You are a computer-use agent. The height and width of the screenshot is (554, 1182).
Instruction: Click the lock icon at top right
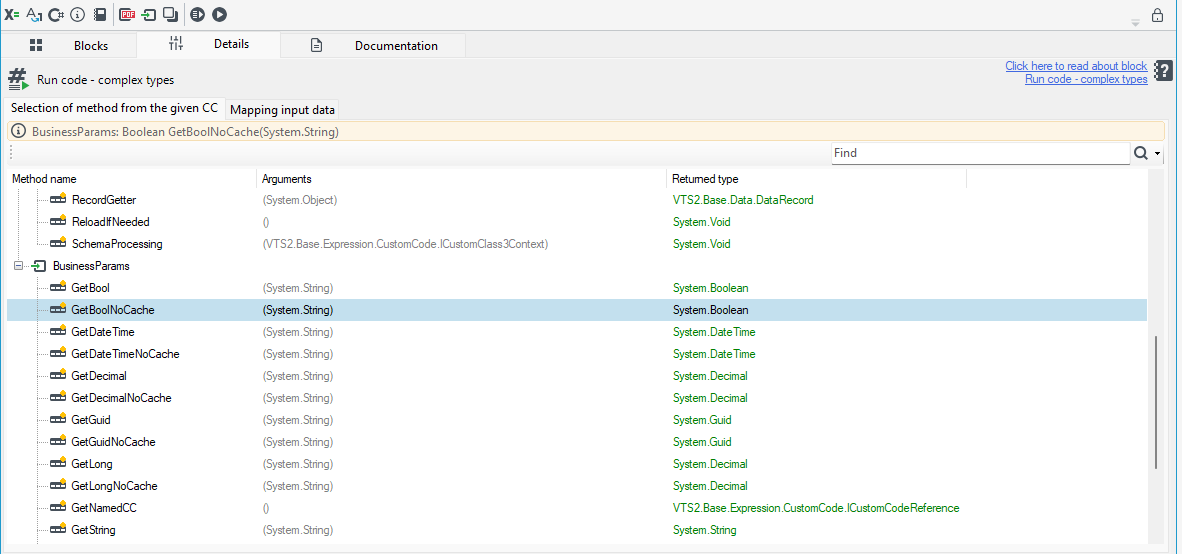click(1157, 15)
